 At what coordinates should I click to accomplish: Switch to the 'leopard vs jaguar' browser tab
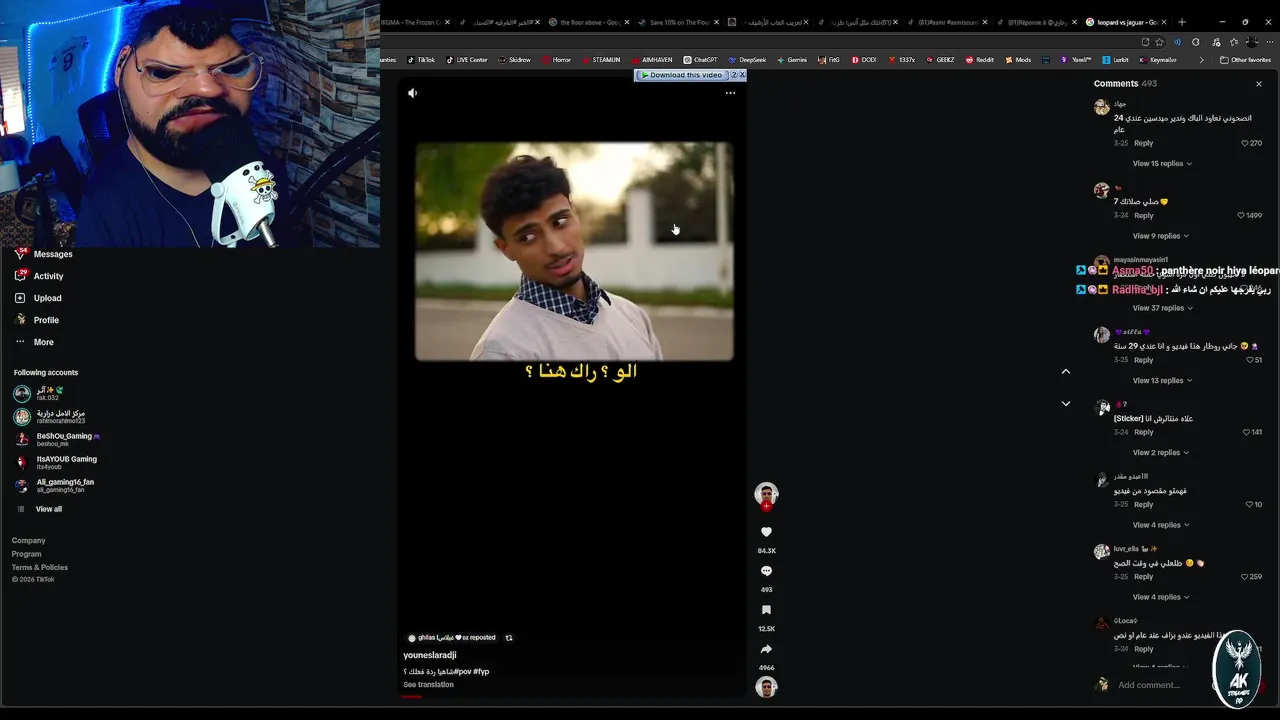(1127, 22)
